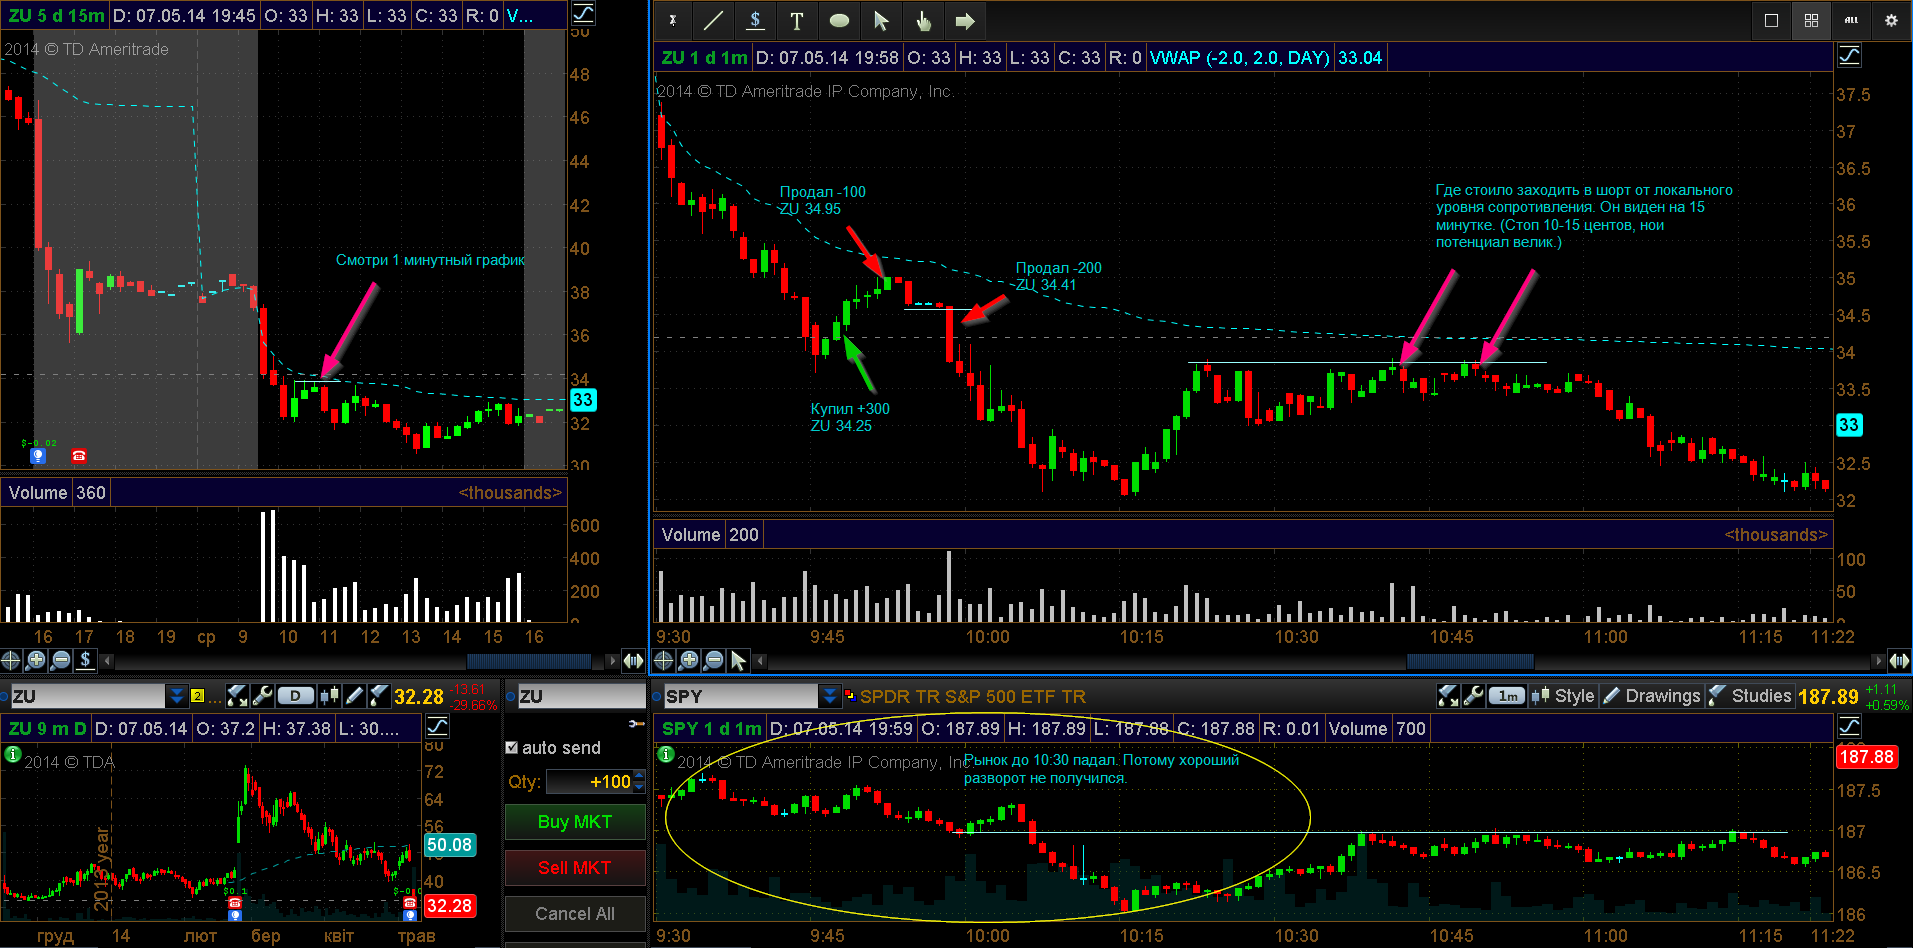Click yellow color link box numbered 2
The width and height of the screenshot is (1913, 948).
197,696
